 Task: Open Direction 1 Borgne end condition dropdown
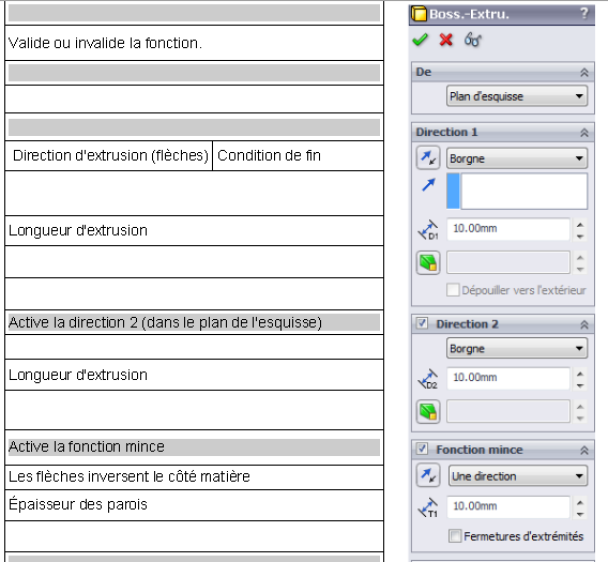(x=517, y=158)
